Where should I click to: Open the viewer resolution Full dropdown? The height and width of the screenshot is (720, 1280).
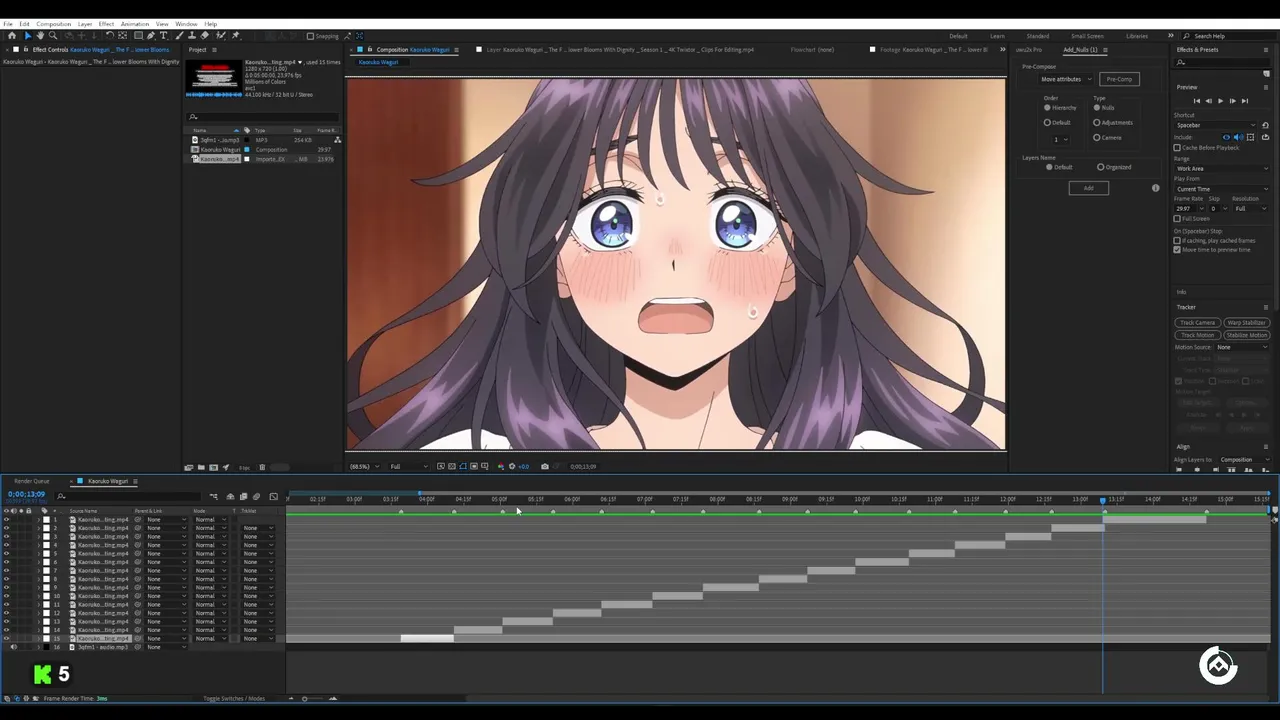pos(408,466)
